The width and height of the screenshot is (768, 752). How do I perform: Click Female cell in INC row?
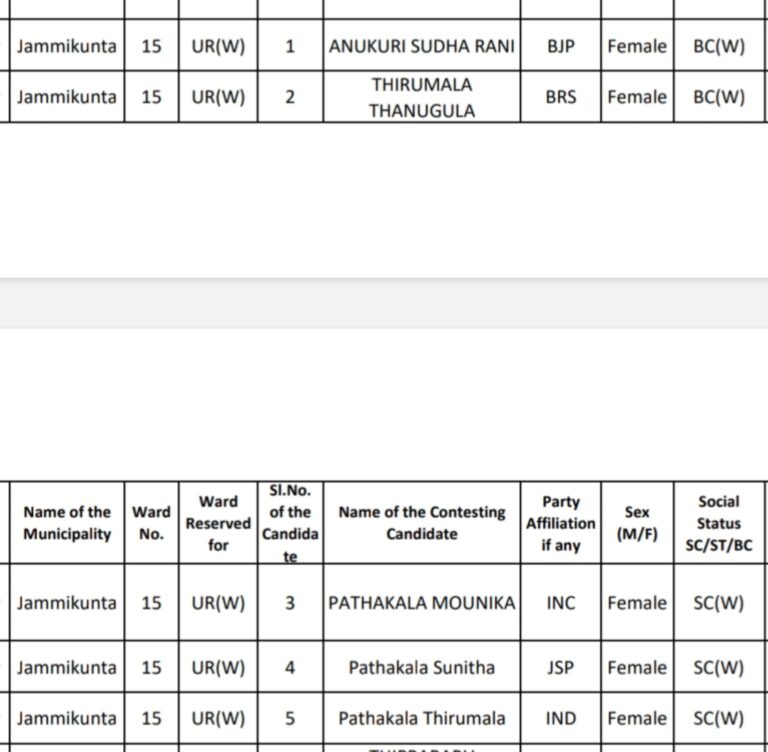[x=637, y=603]
